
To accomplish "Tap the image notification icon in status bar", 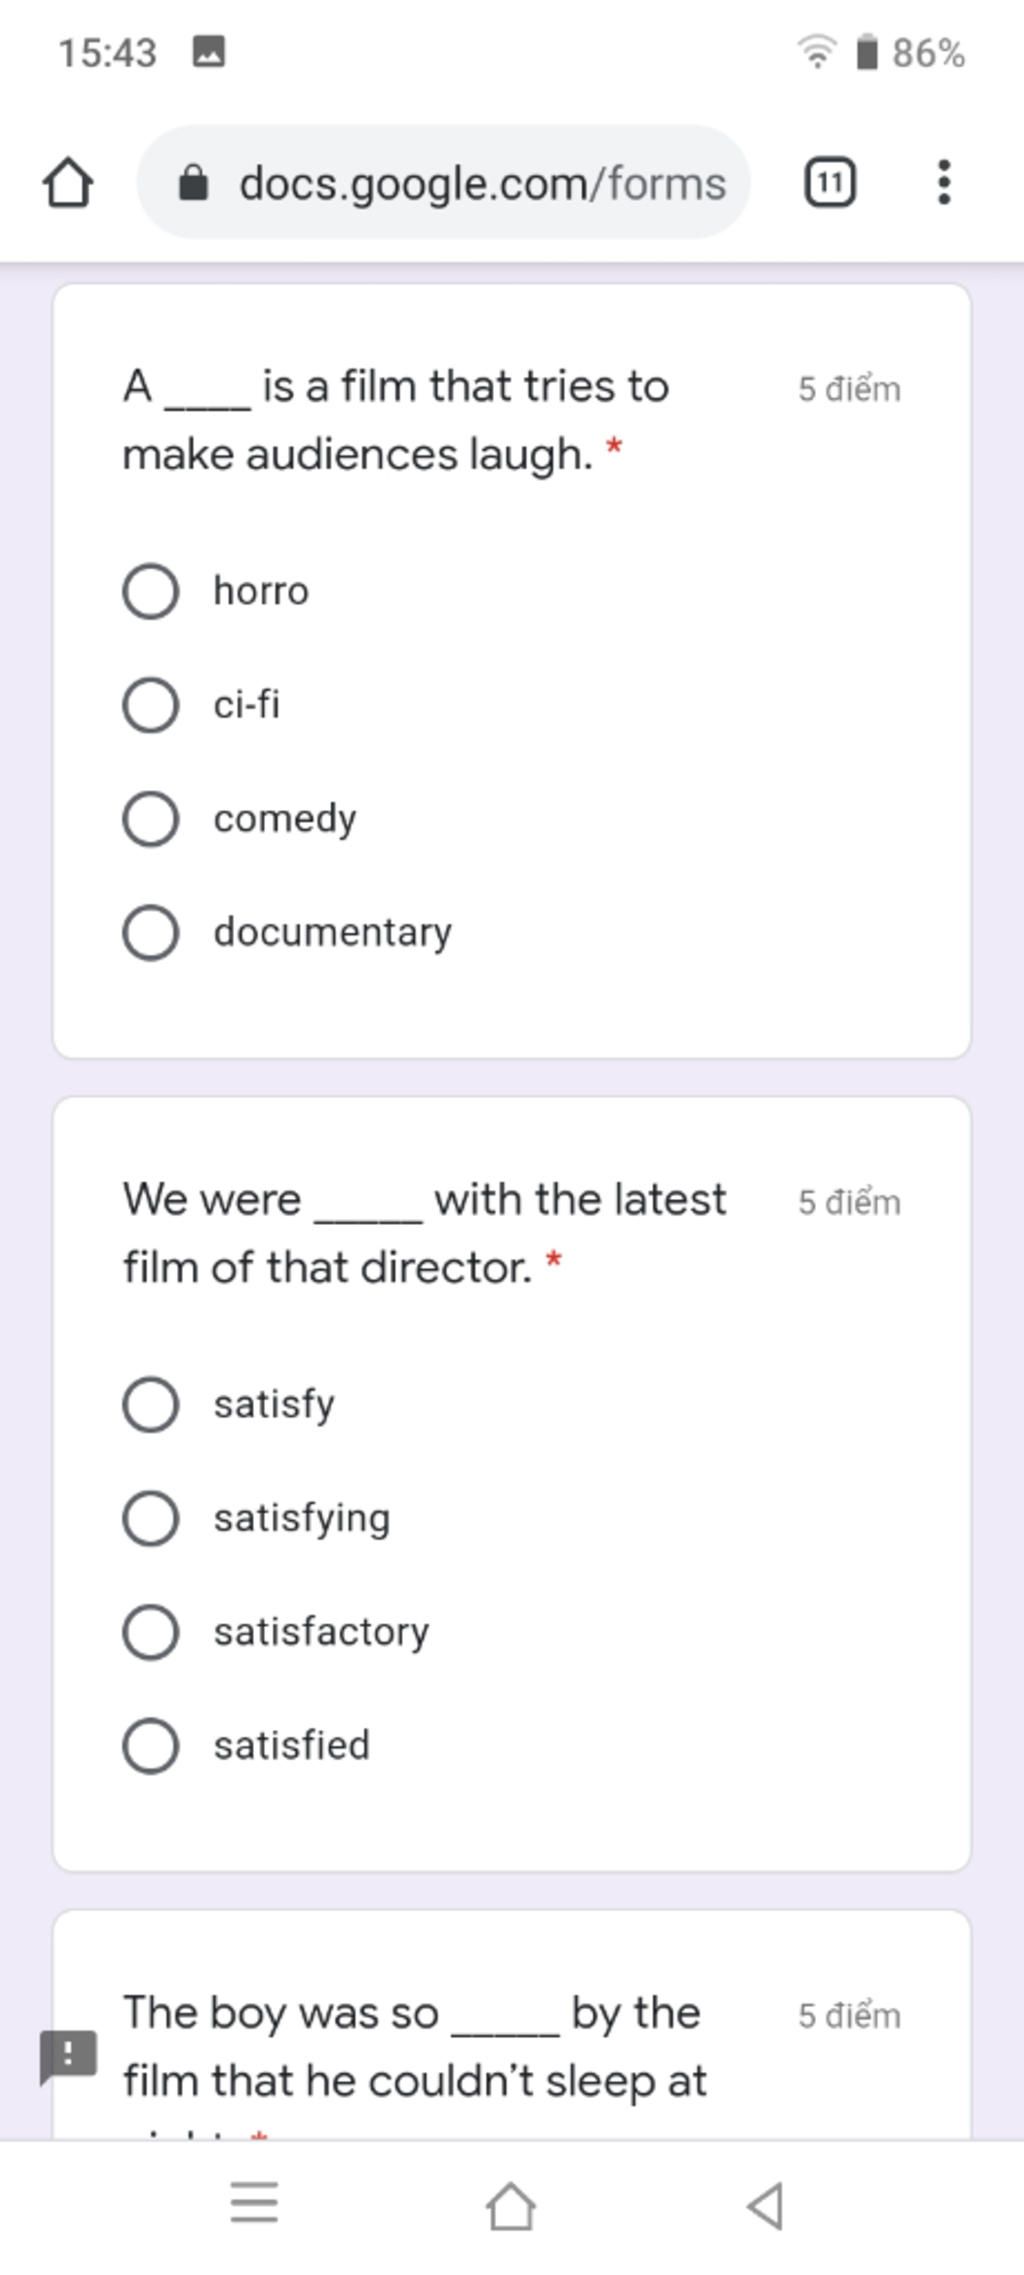I will click(x=208, y=51).
